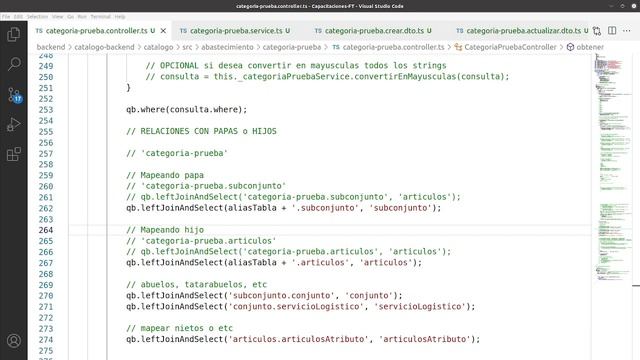The image size is (640, 360).
Task: Click the catalogo breadcrumb segment
Action: [158, 47]
